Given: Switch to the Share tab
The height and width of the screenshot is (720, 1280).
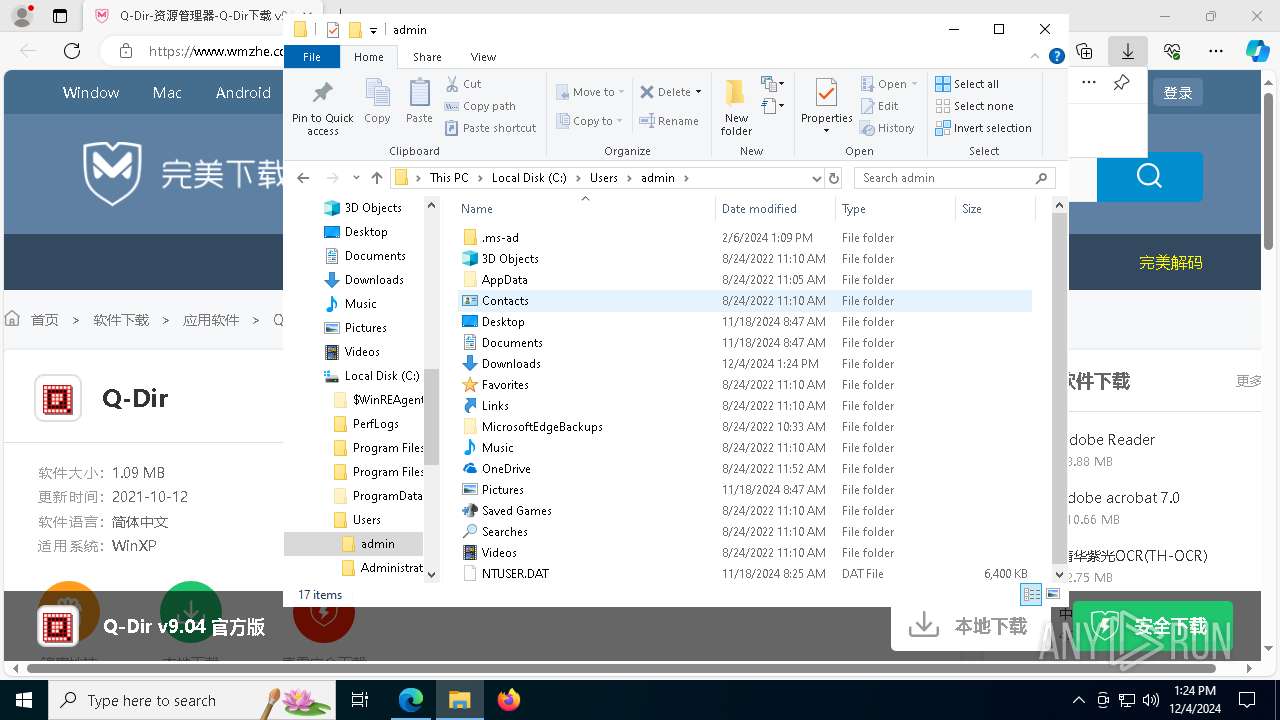Looking at the screenshot, I should (x=427, y=57).
